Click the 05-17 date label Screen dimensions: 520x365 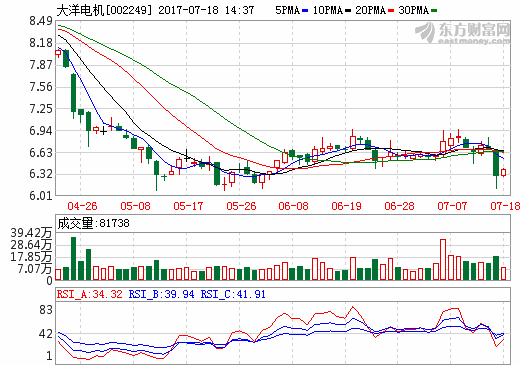[188, 206]
